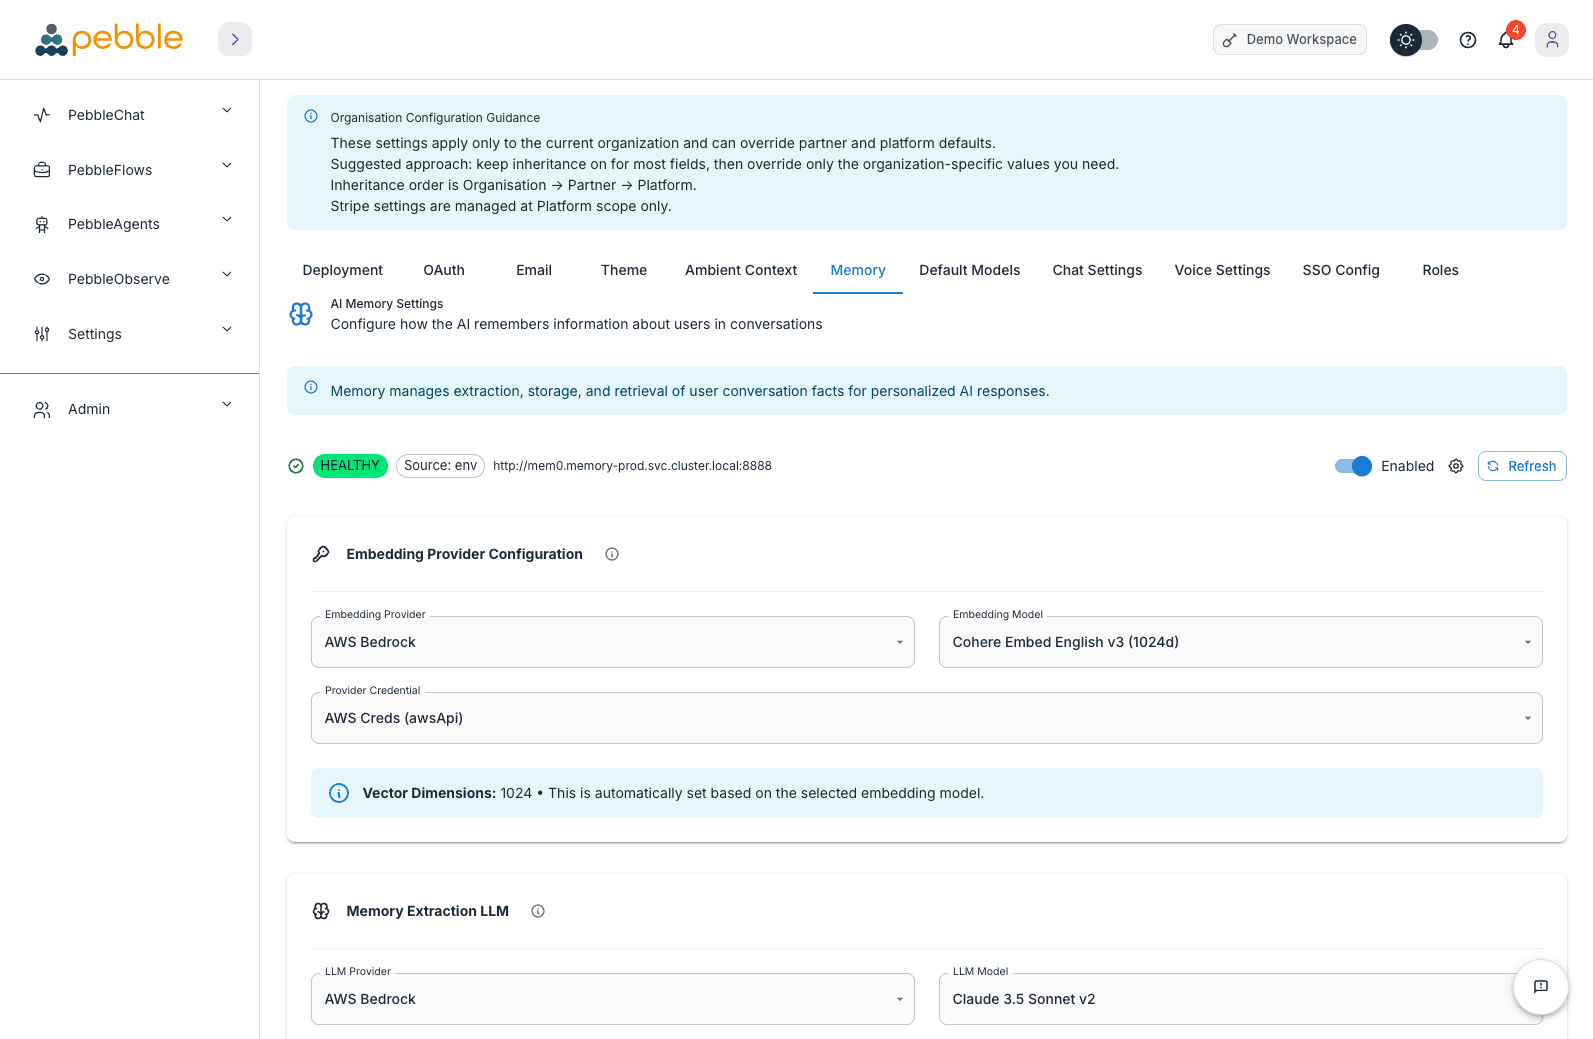Click the Pebble logo
1593x1039 pixels.
pos(109,39)
